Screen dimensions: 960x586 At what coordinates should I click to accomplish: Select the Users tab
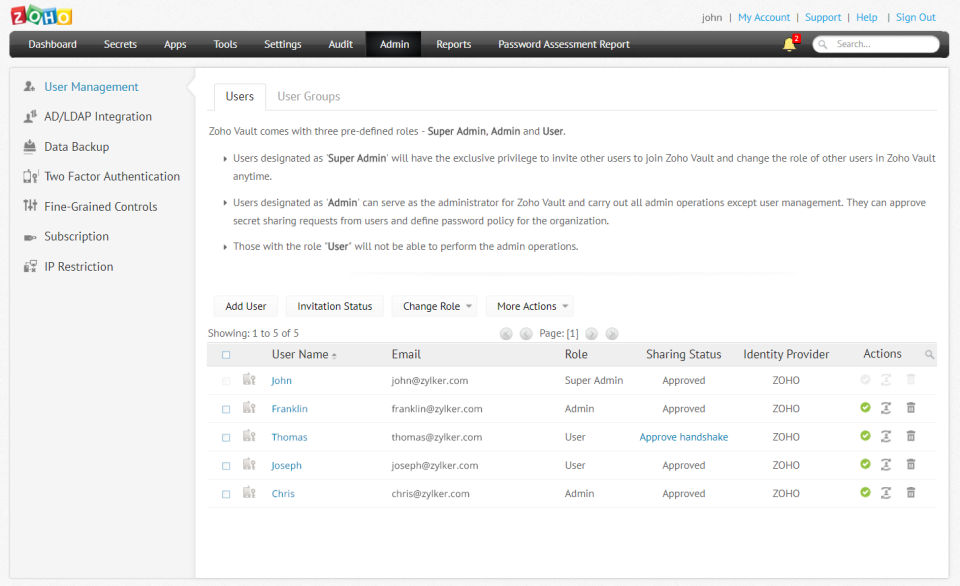[239, 96]
